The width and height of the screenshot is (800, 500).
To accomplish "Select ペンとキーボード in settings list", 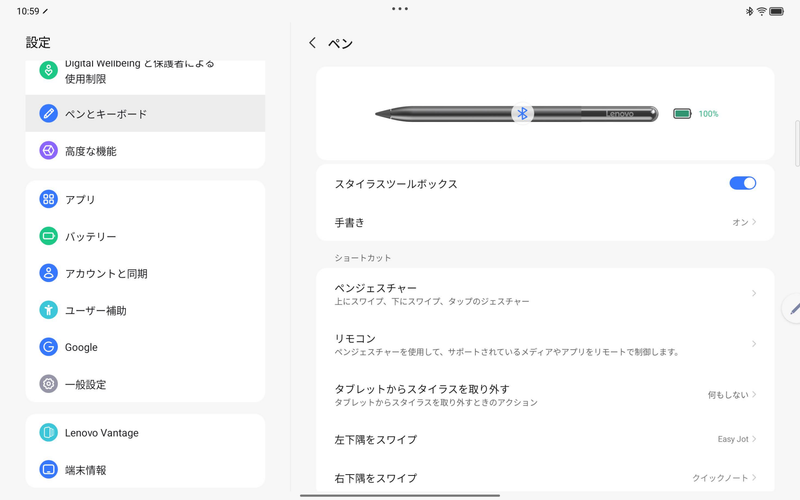I will click(x=145, y=113).
